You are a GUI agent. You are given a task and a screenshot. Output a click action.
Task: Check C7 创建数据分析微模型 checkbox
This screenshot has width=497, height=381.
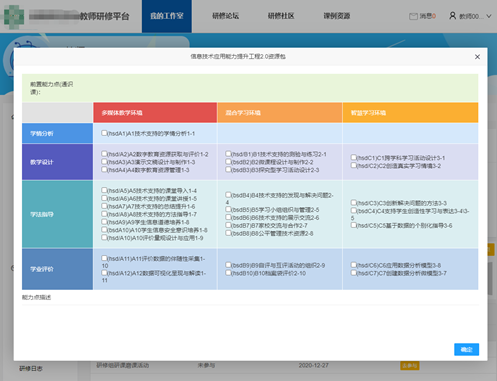point(353,273)
